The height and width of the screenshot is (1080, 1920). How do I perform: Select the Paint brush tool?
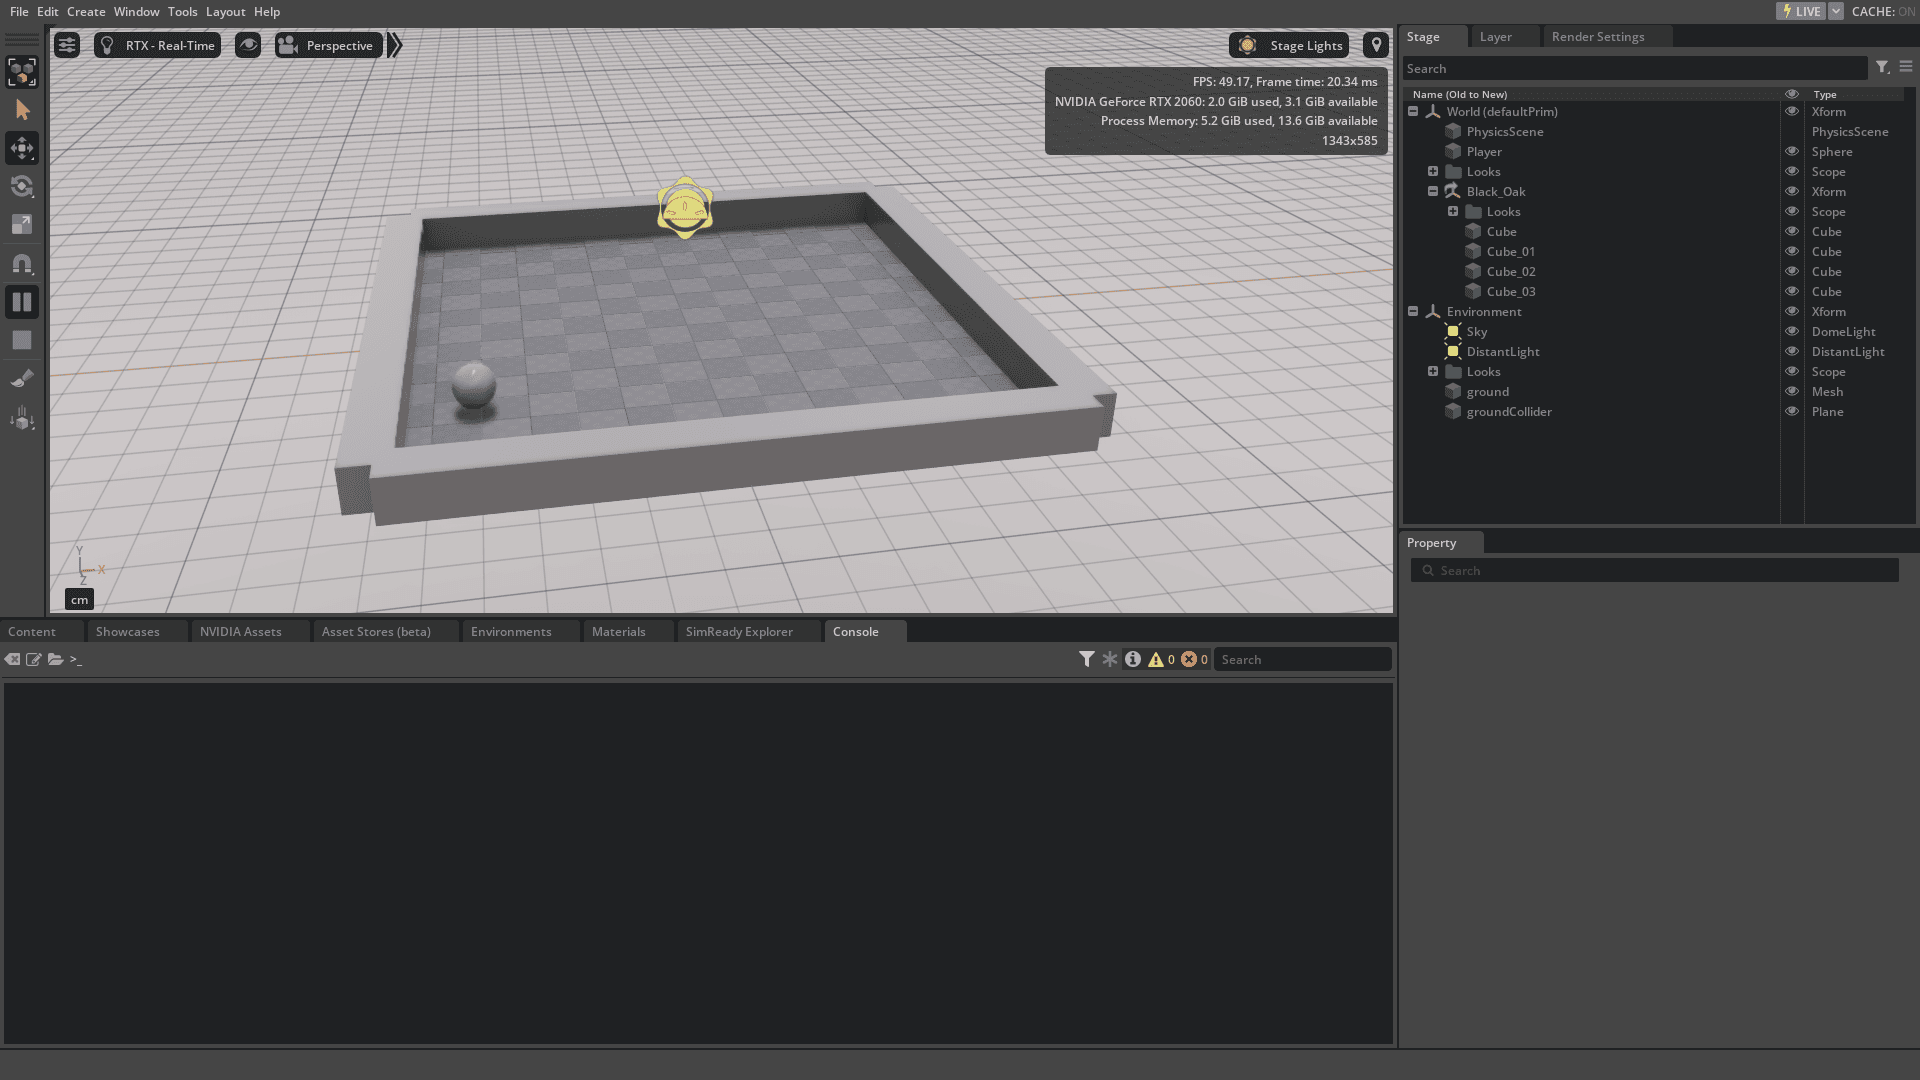22,379
